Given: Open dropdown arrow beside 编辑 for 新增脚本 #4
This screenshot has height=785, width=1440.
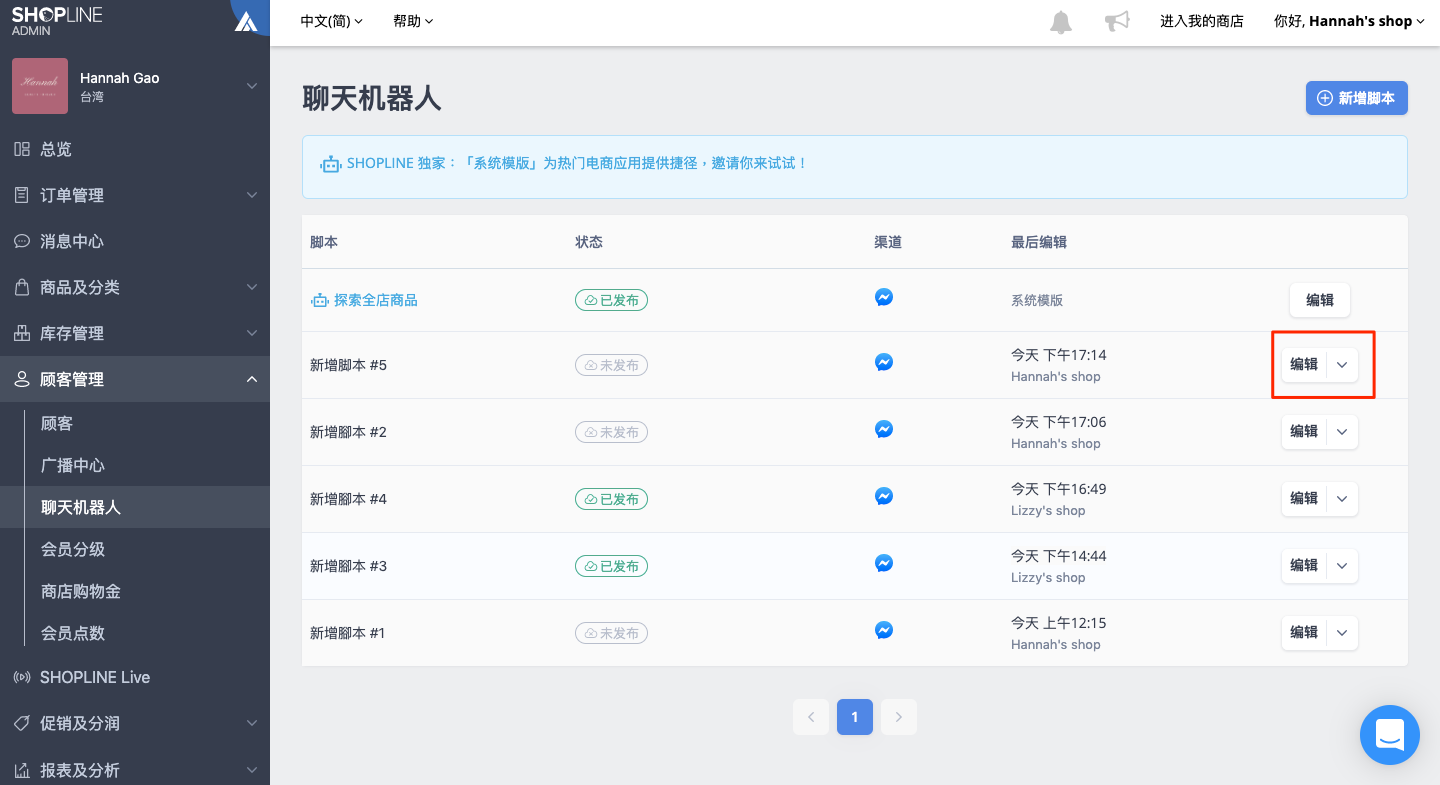Looking at the screenshot, I should tap(1342, 499).
